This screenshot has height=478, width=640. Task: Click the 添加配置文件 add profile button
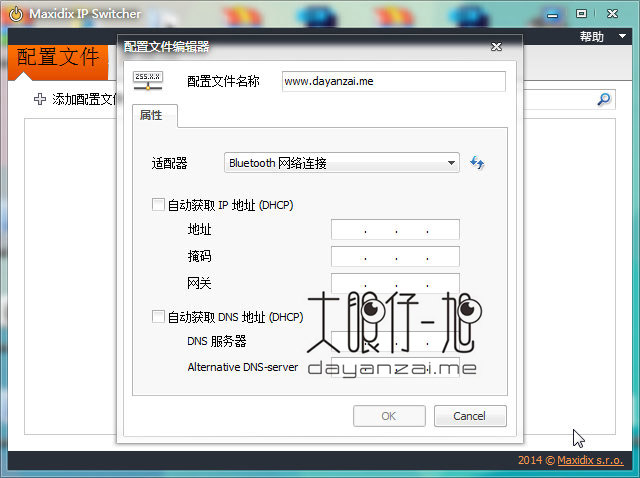[x=76, y=99]
